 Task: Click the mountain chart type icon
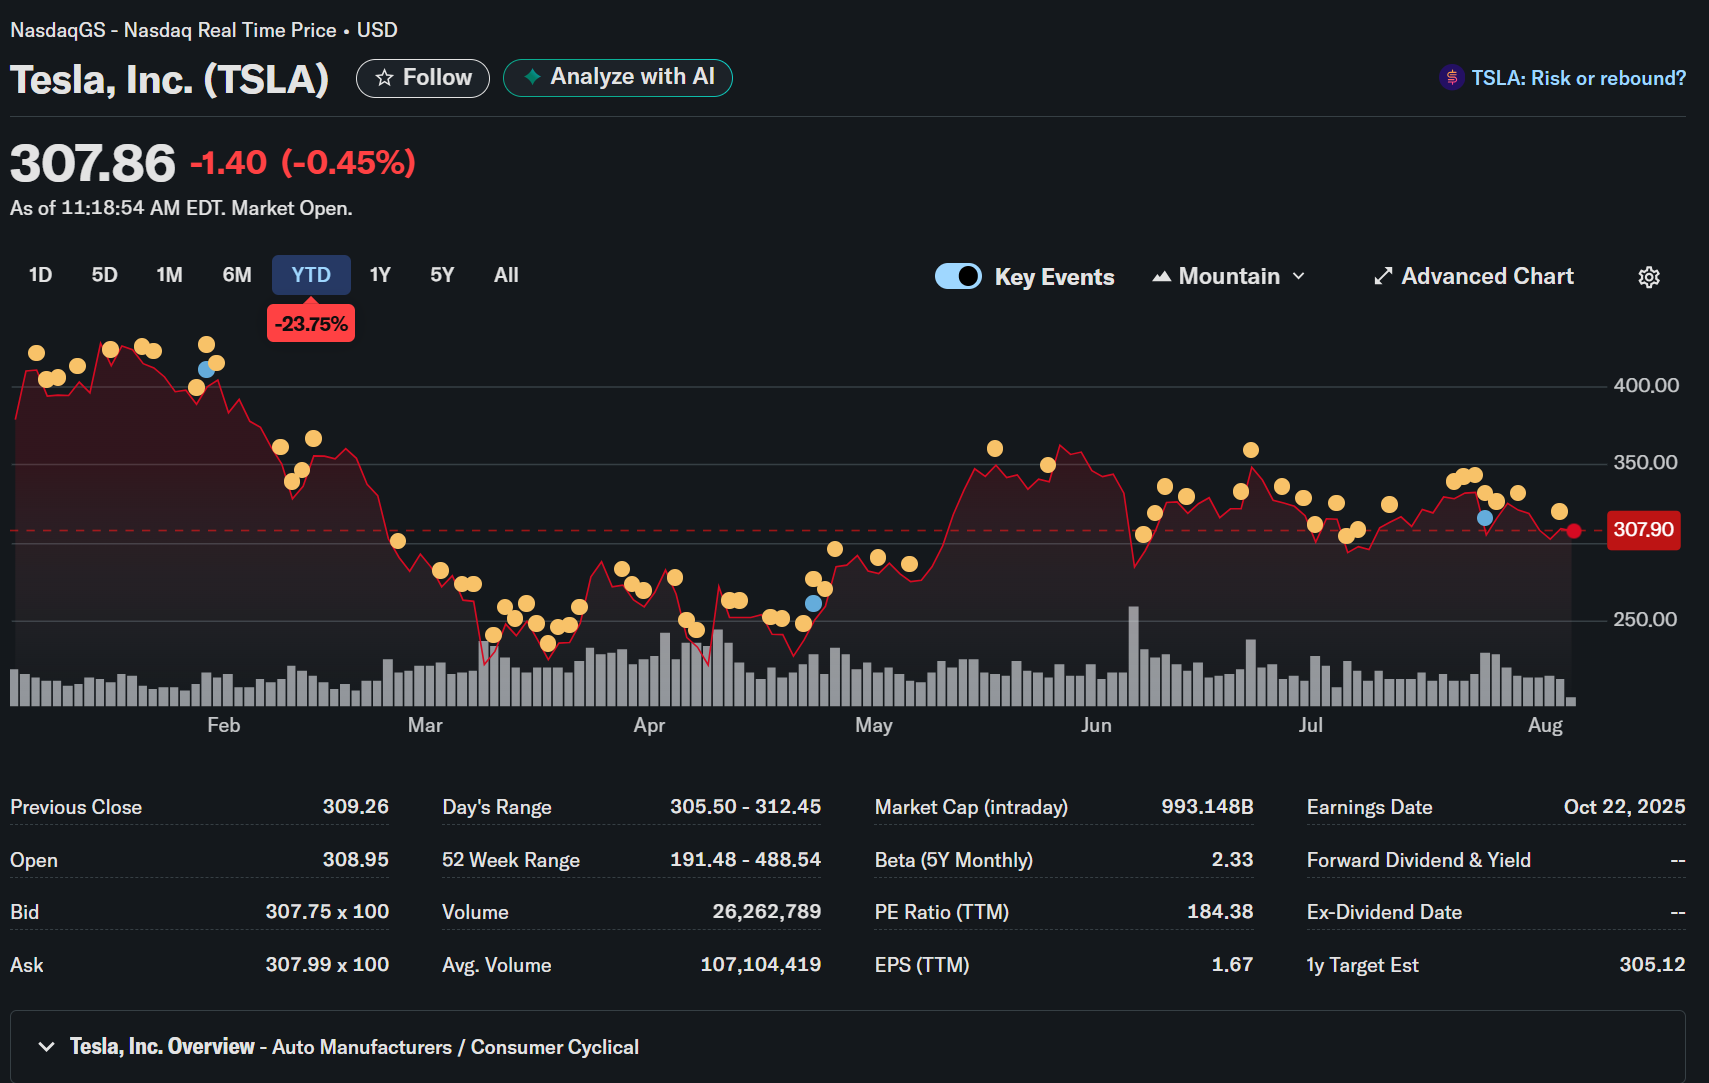(1161, 277)
